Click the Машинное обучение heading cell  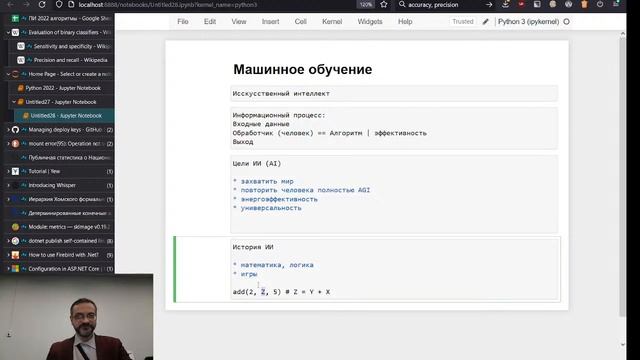point(302,69)
